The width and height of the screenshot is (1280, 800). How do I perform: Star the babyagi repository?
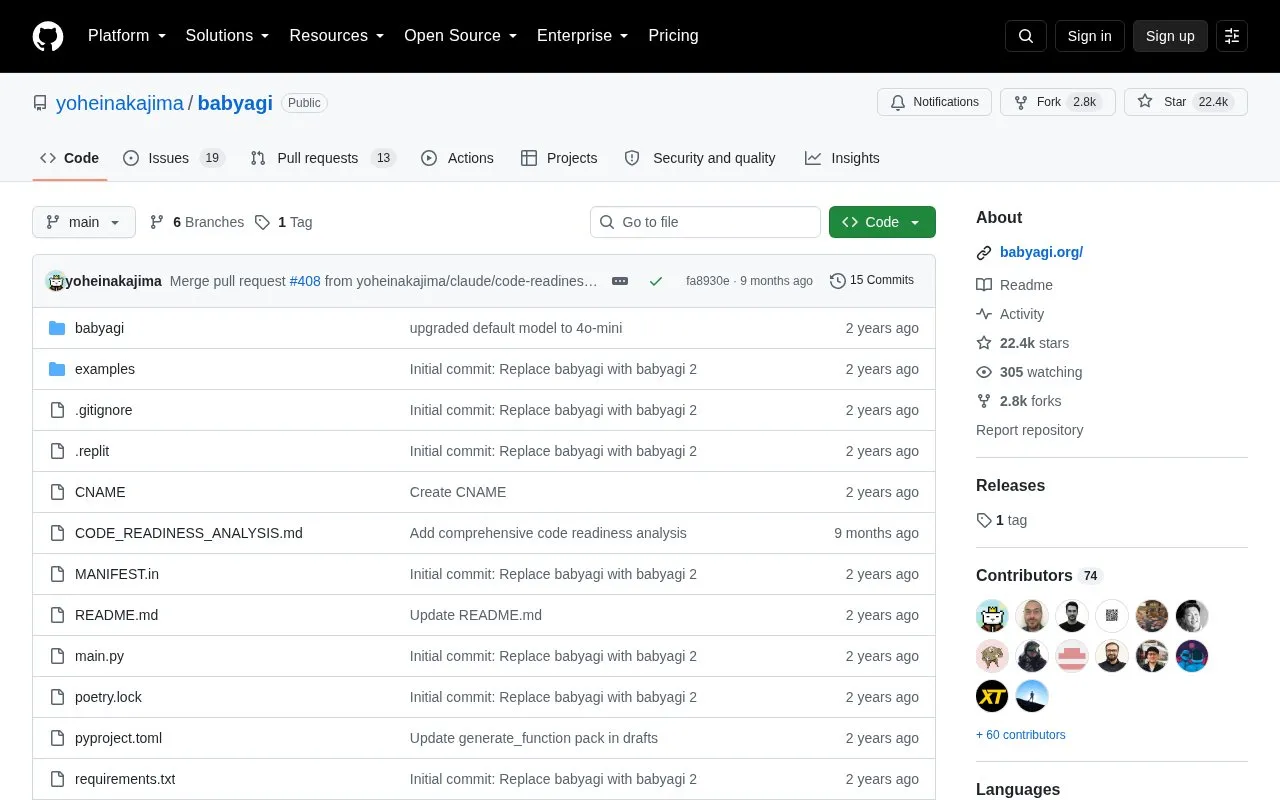(1186, 102)
